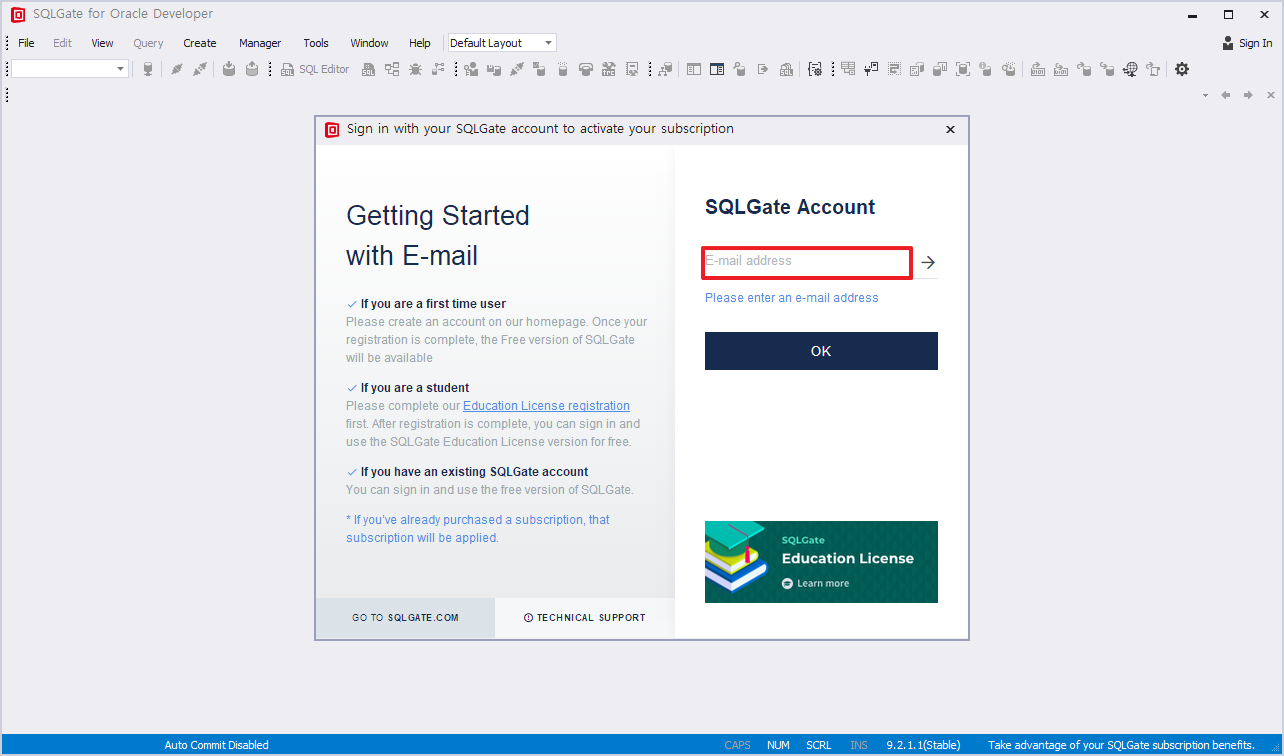The width and height of the screenshot is (1284, 756).
Task: Click the submit arrow beside the e-mail field
Action: [928, 262]
